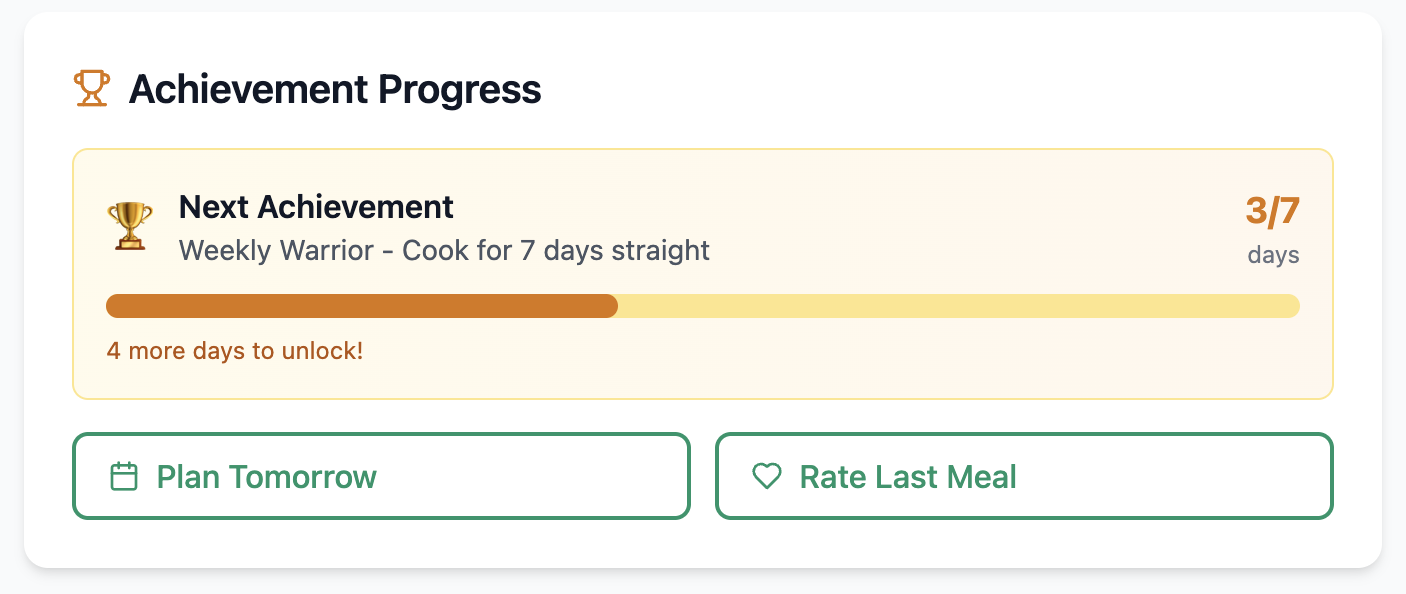Click the heart icon in Rate Last Meal
This screenshot has height=594, width=1406.
click(766, 477)
